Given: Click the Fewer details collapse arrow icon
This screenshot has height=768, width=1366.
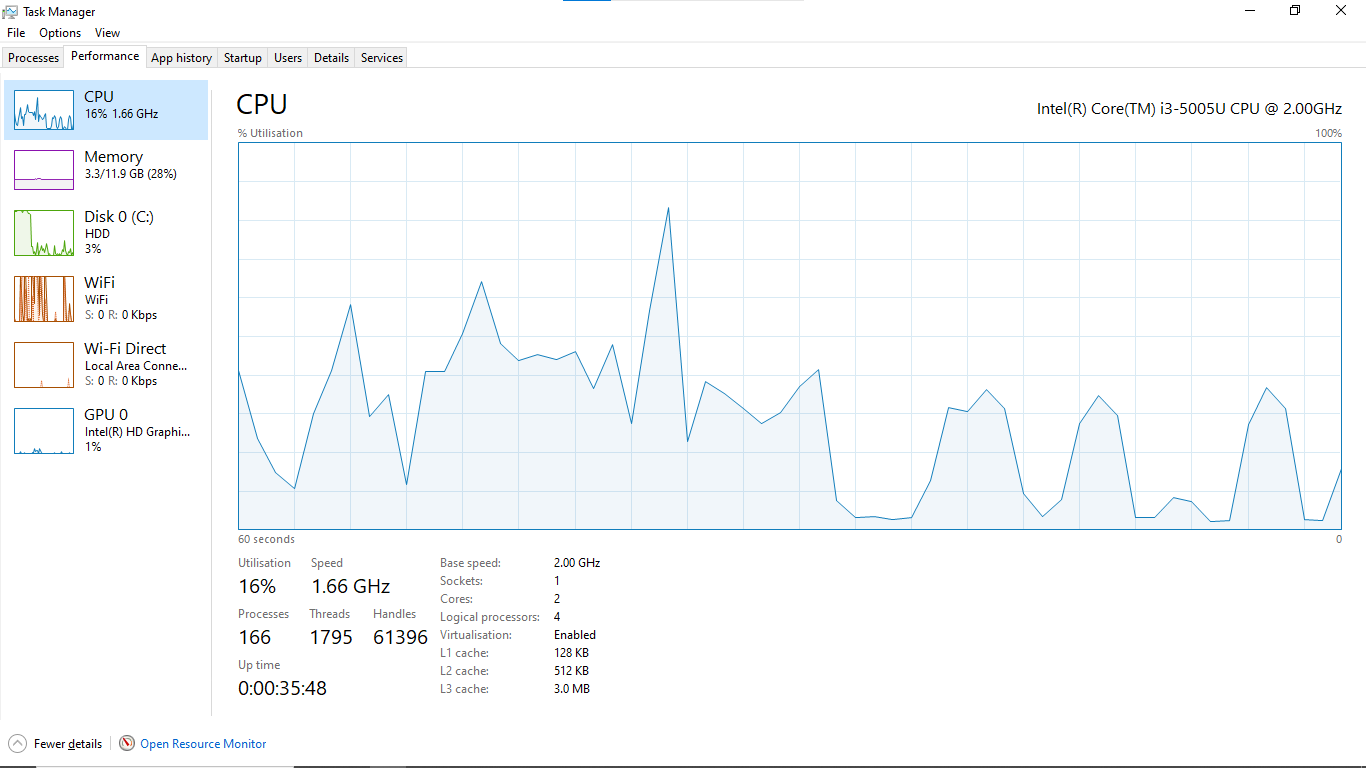Looking at the screenshot, I should (x=18, y=743).
